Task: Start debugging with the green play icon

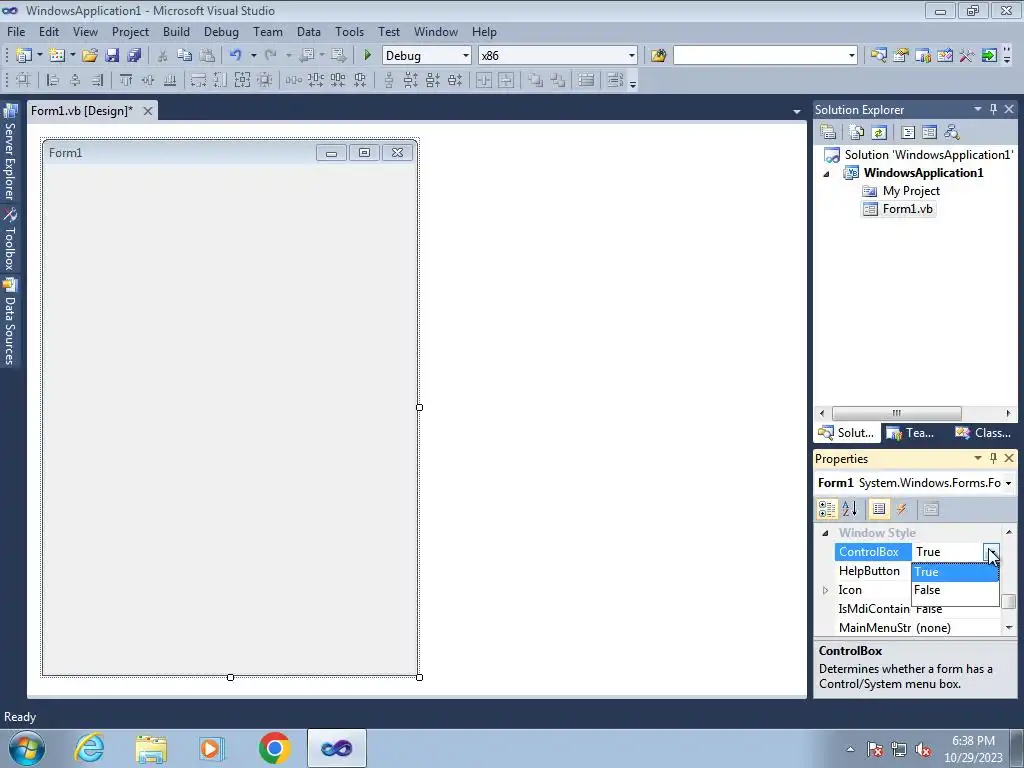Action: (367, 56)
